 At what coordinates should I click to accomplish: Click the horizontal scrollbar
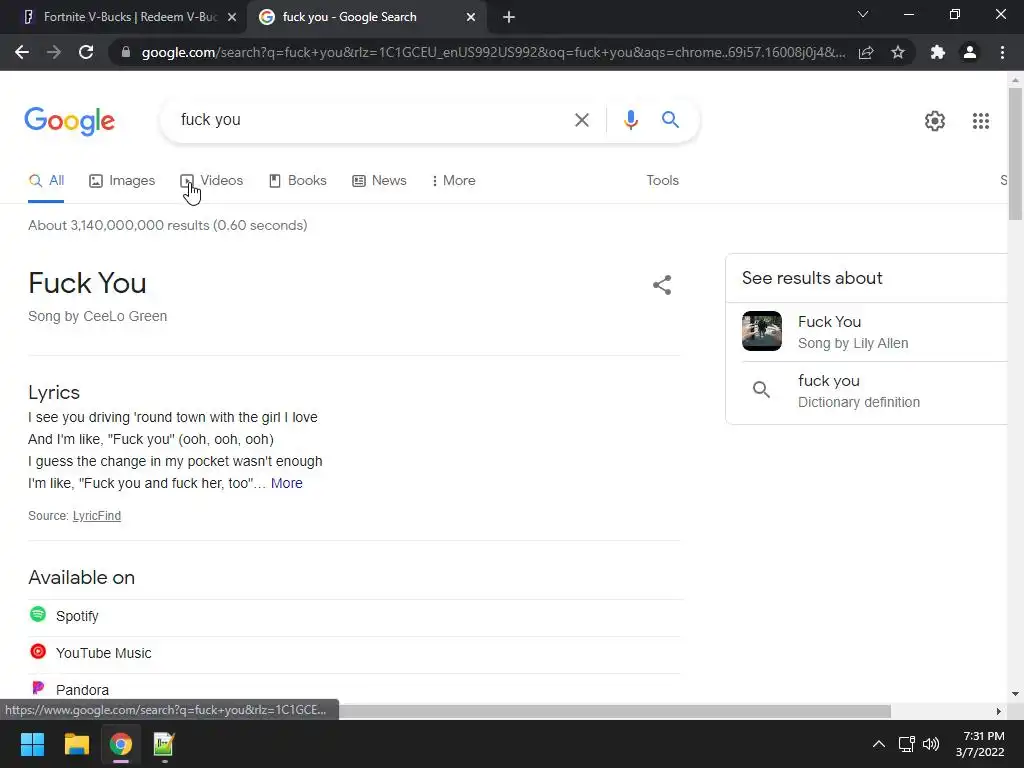tap(614, 711)
